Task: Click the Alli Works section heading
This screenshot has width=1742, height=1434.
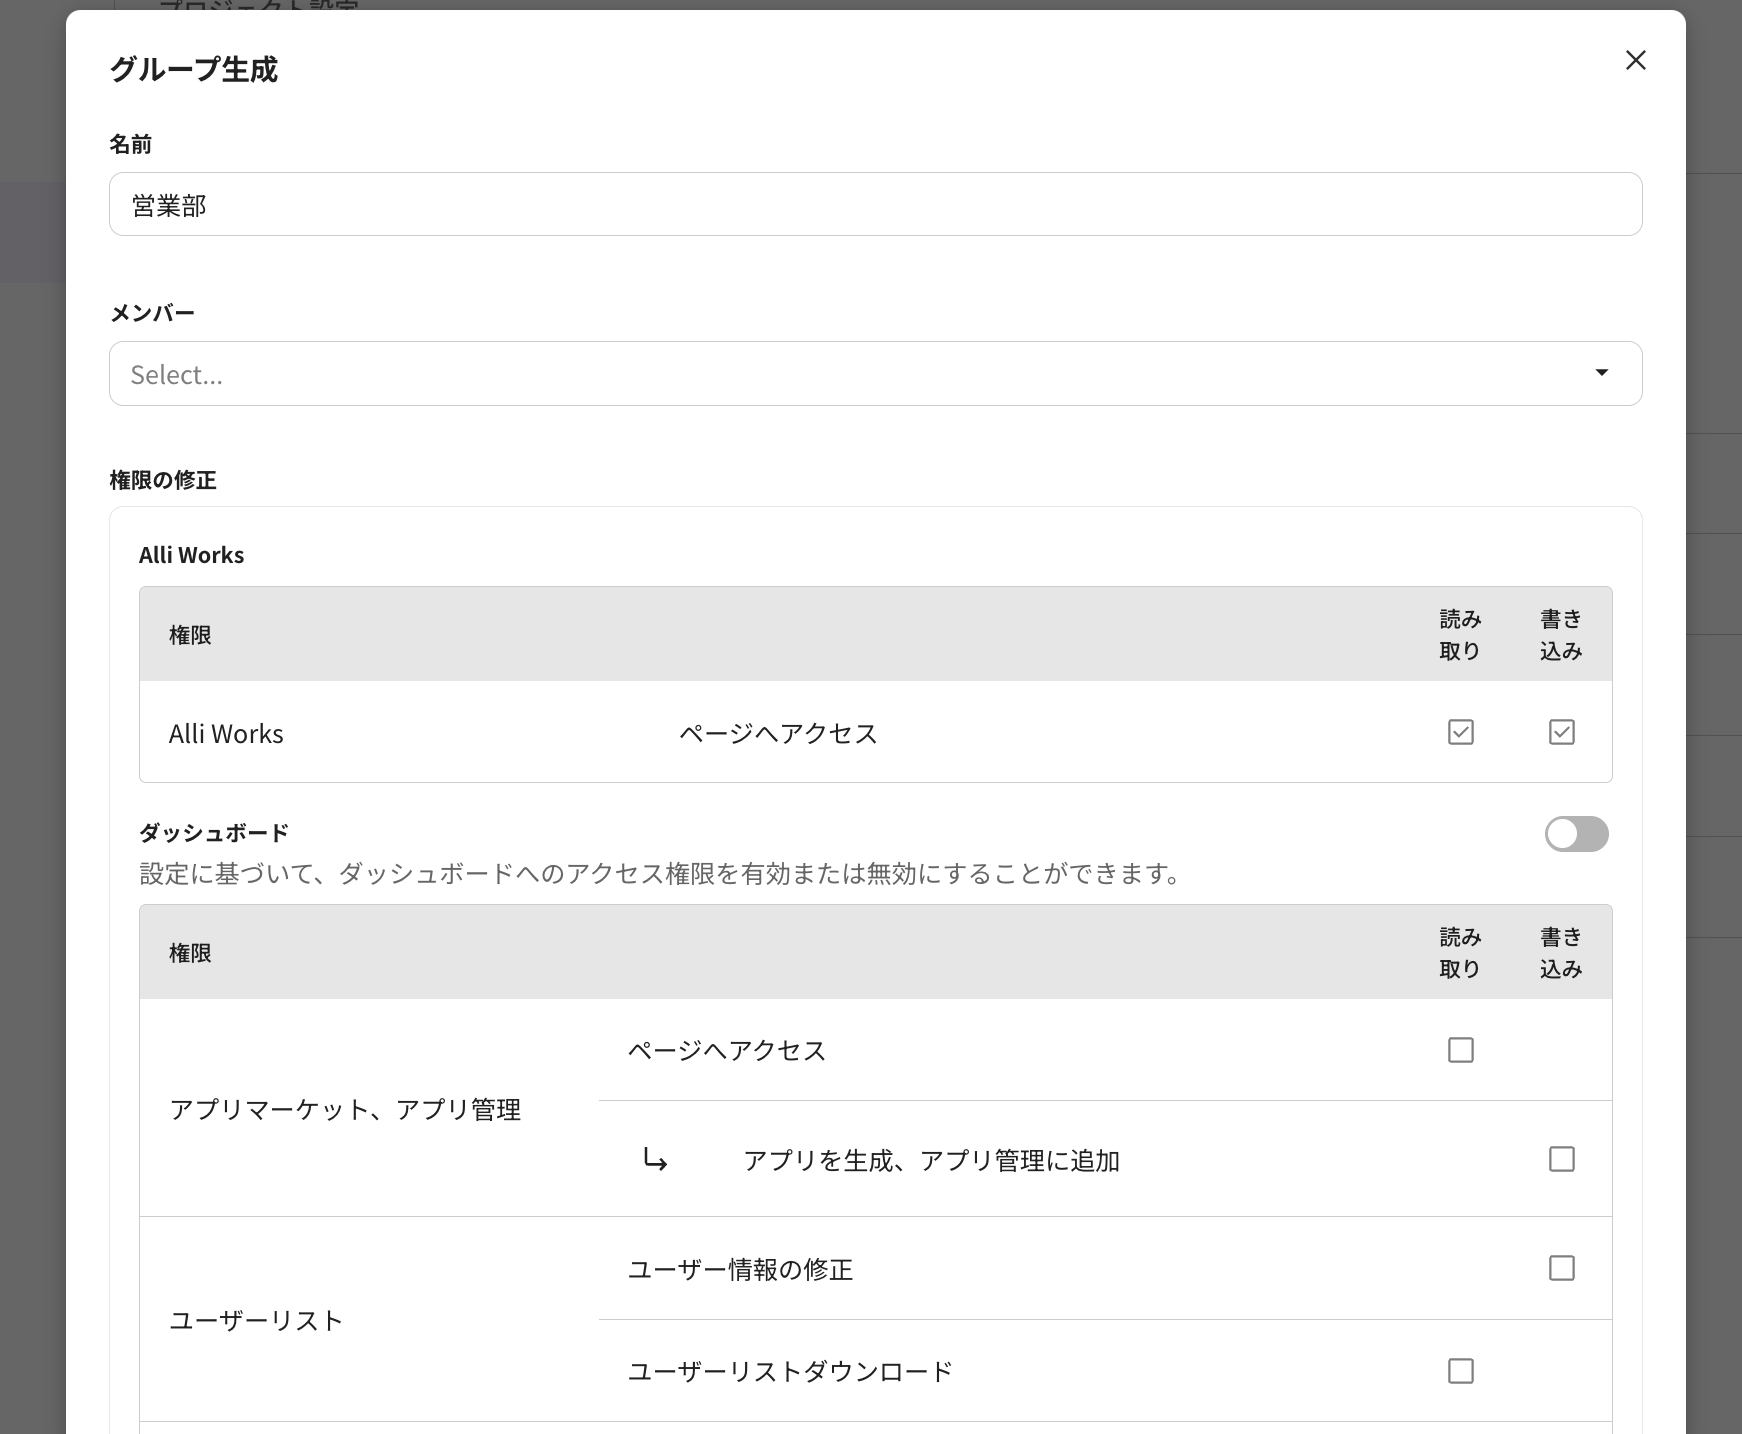Action: click(x=191, y=555)
